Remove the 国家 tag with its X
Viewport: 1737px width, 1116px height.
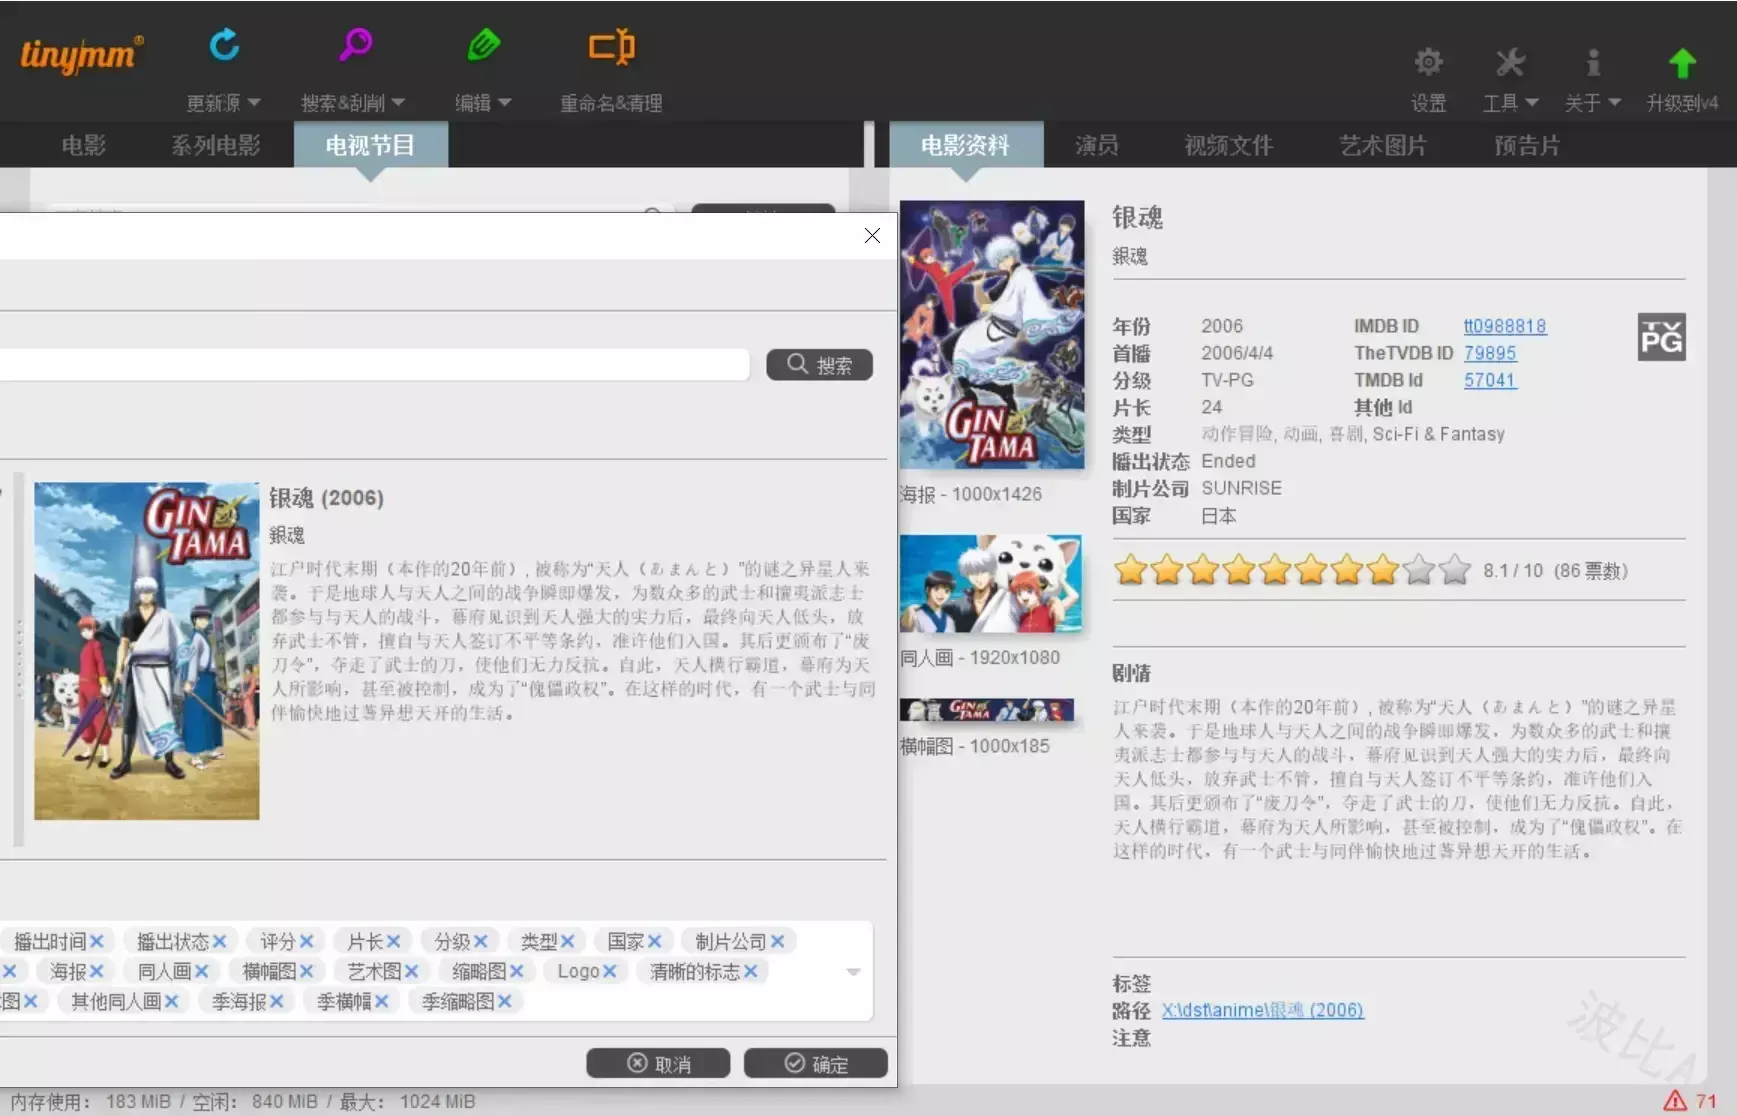[x=654, y=941]
